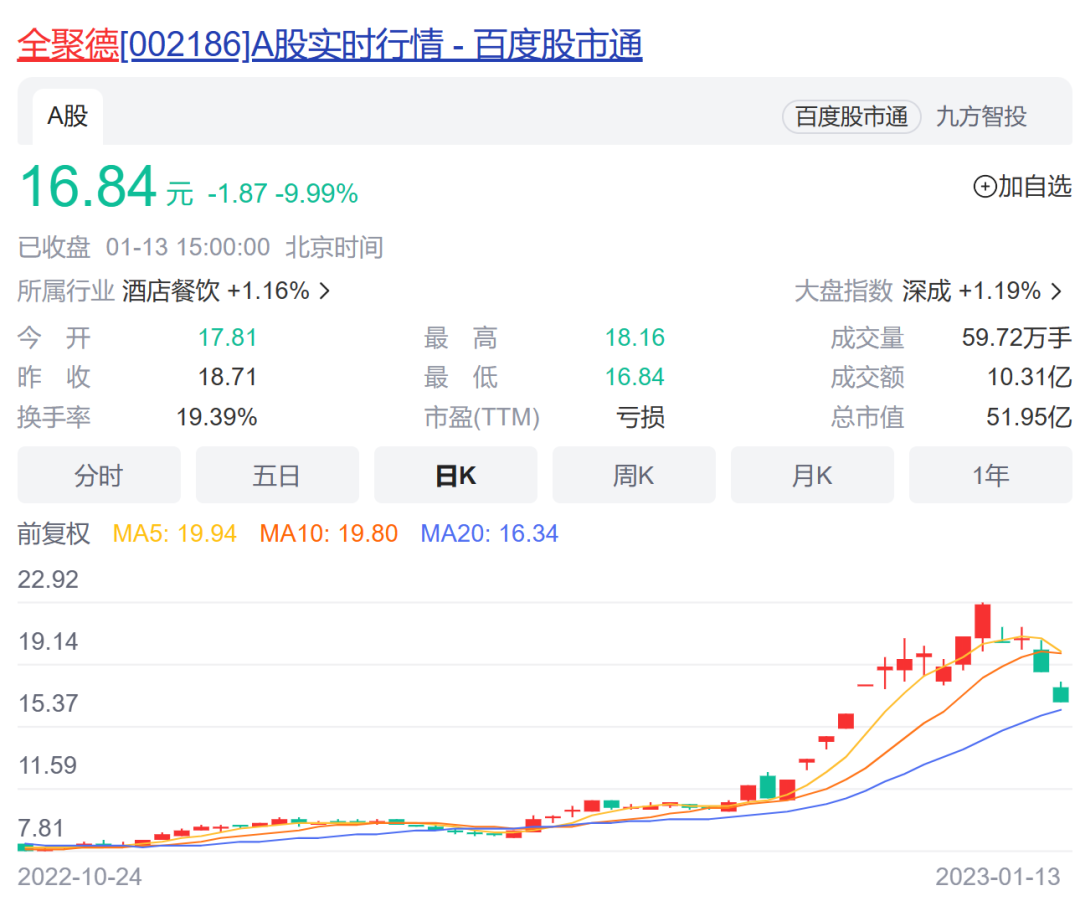Click the 今开 value 17.81
1080x901 pixels.
click(x=227, y=338)
